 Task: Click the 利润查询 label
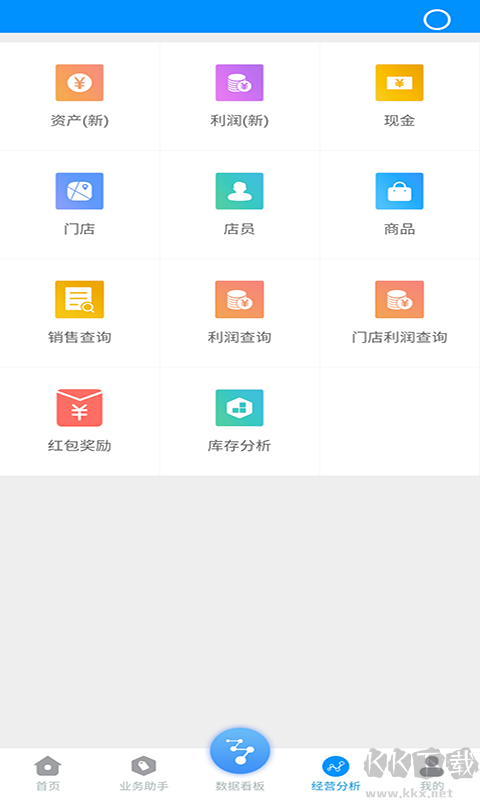pyautogui.click(x=239, y=337)
